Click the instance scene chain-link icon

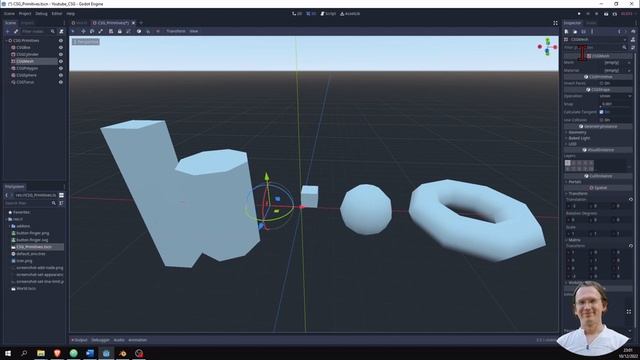[x=16, y=31]
